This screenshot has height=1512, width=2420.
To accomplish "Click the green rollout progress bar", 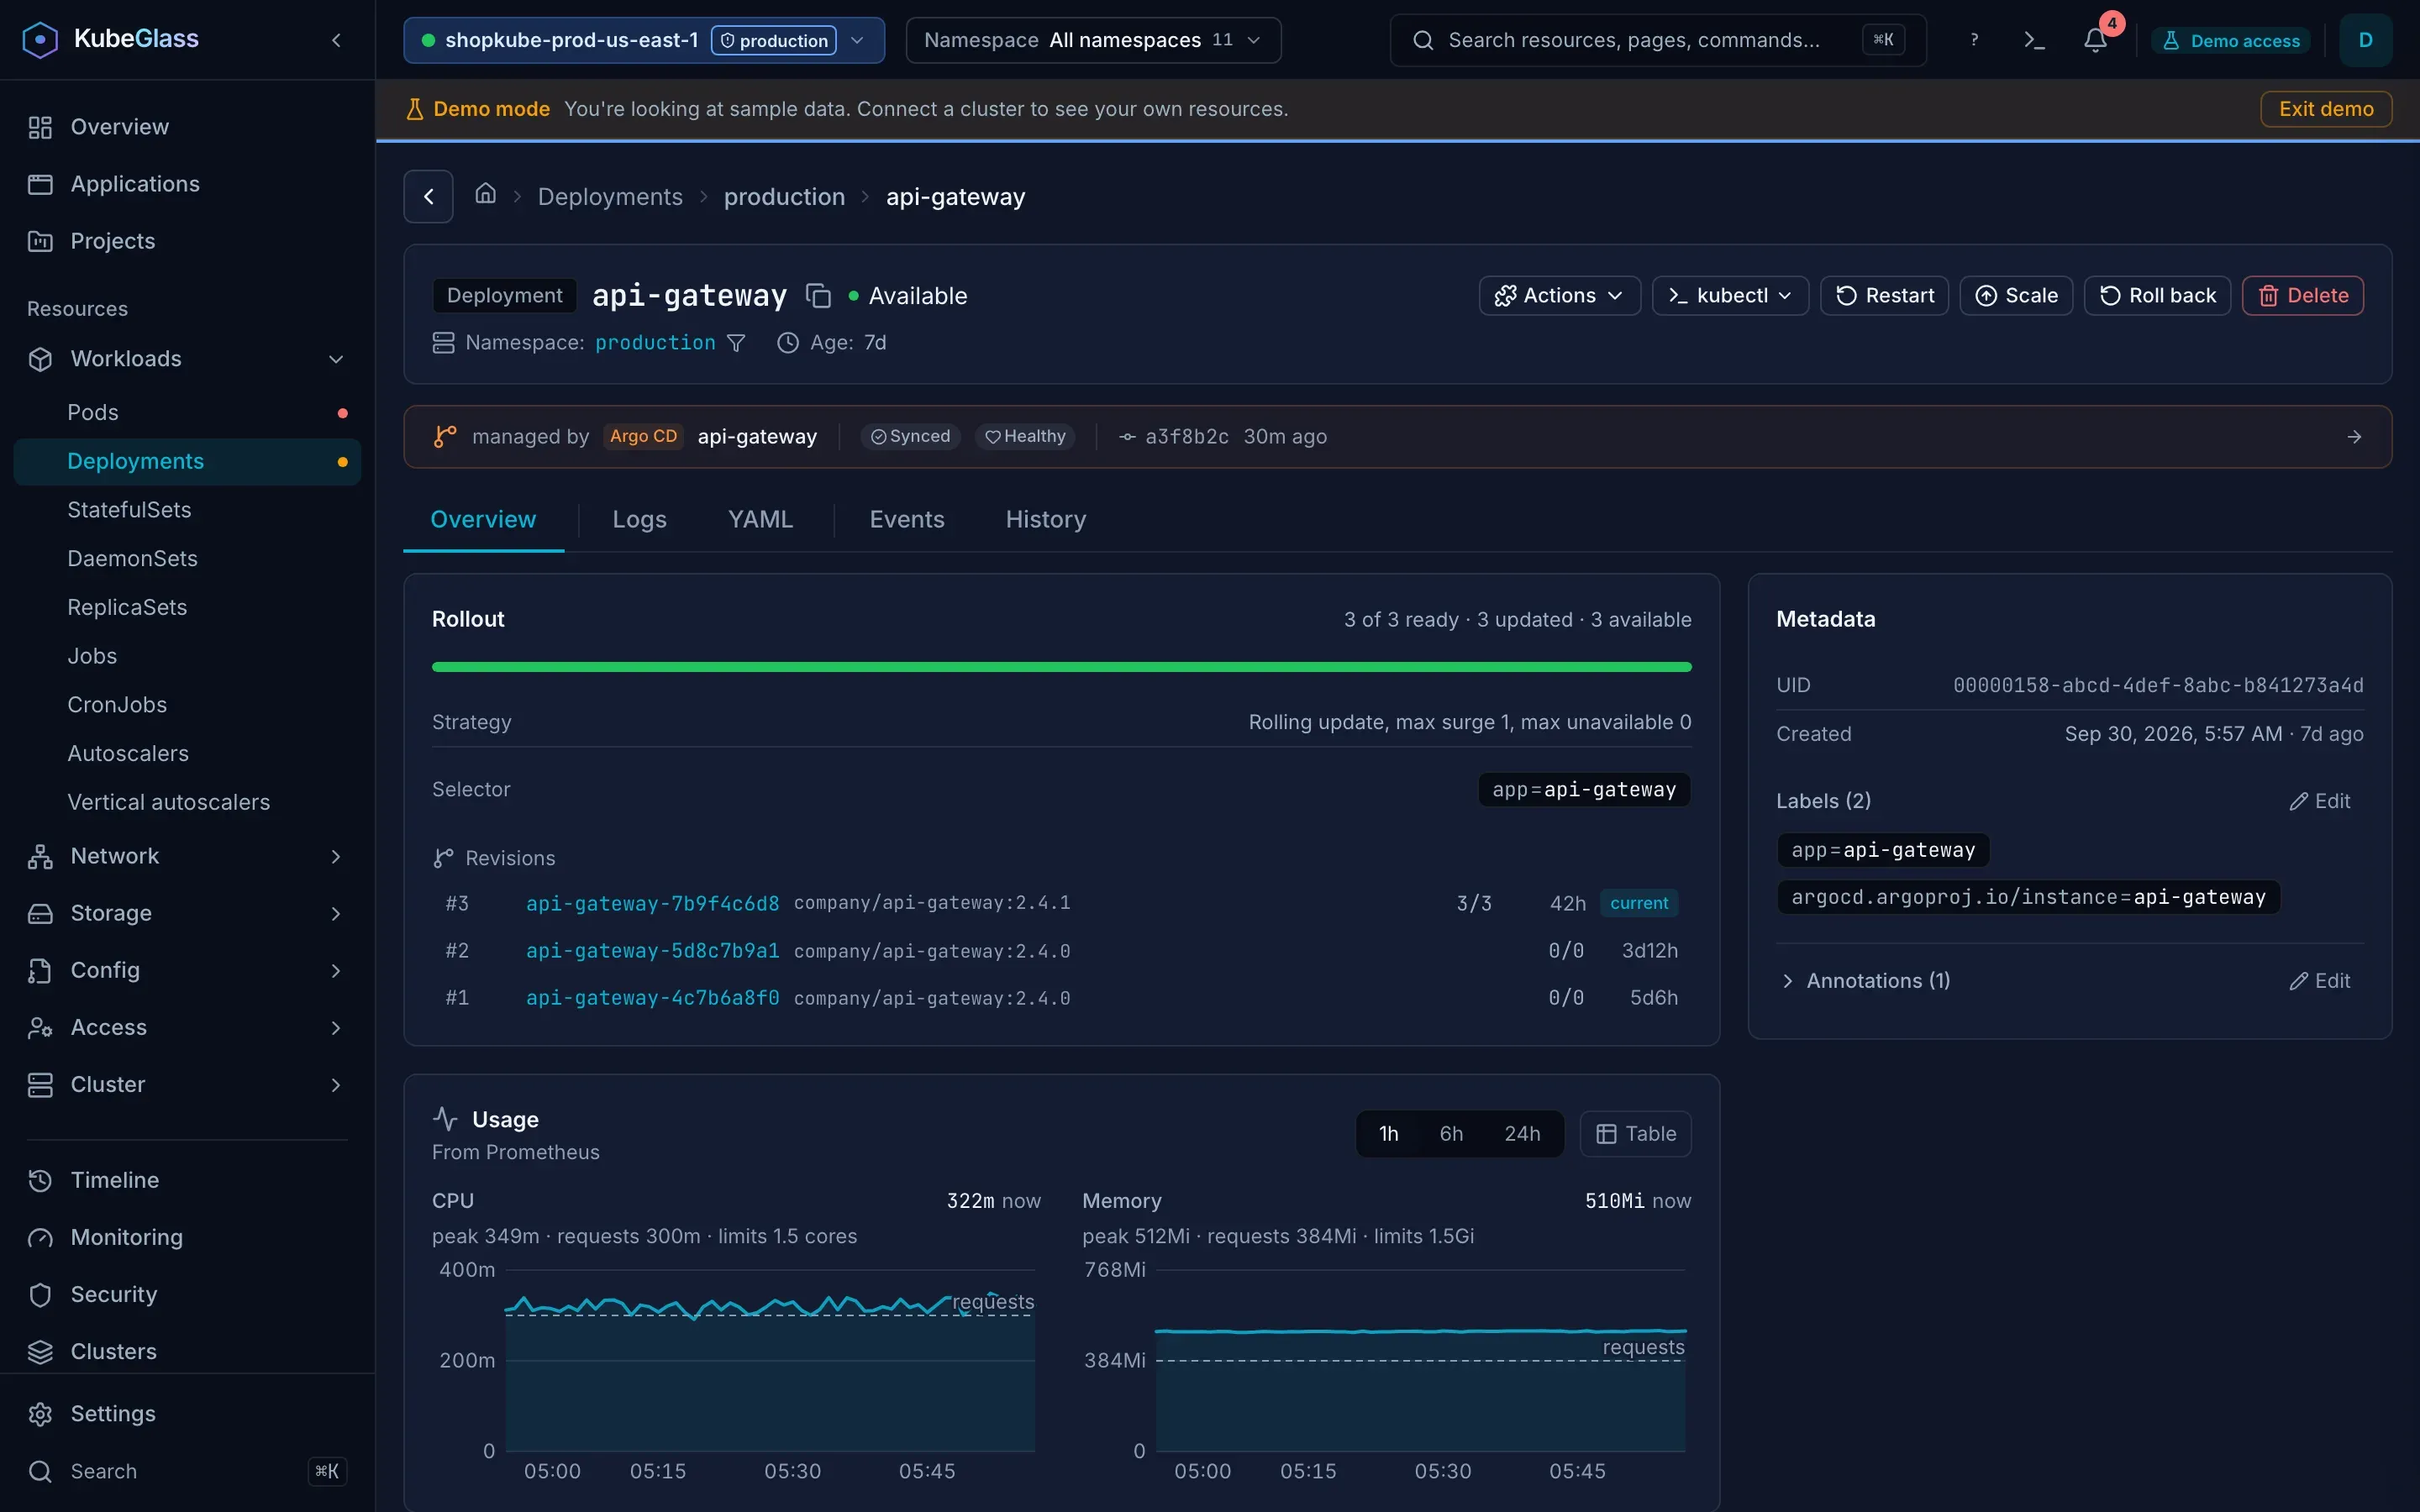I will click(1061, 667).
